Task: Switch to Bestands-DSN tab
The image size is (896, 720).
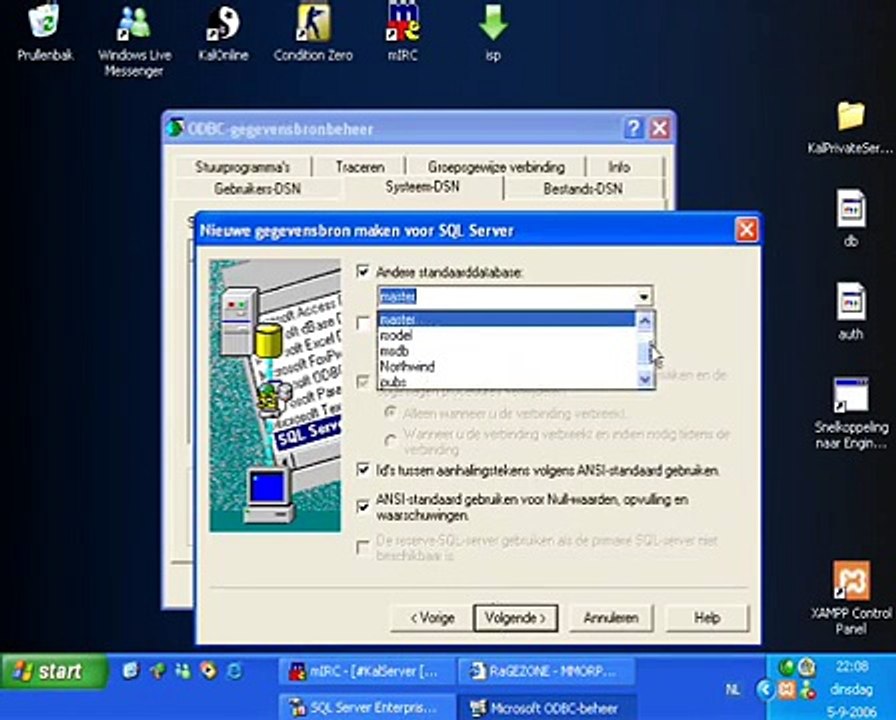Action: (x=583, y=189)
